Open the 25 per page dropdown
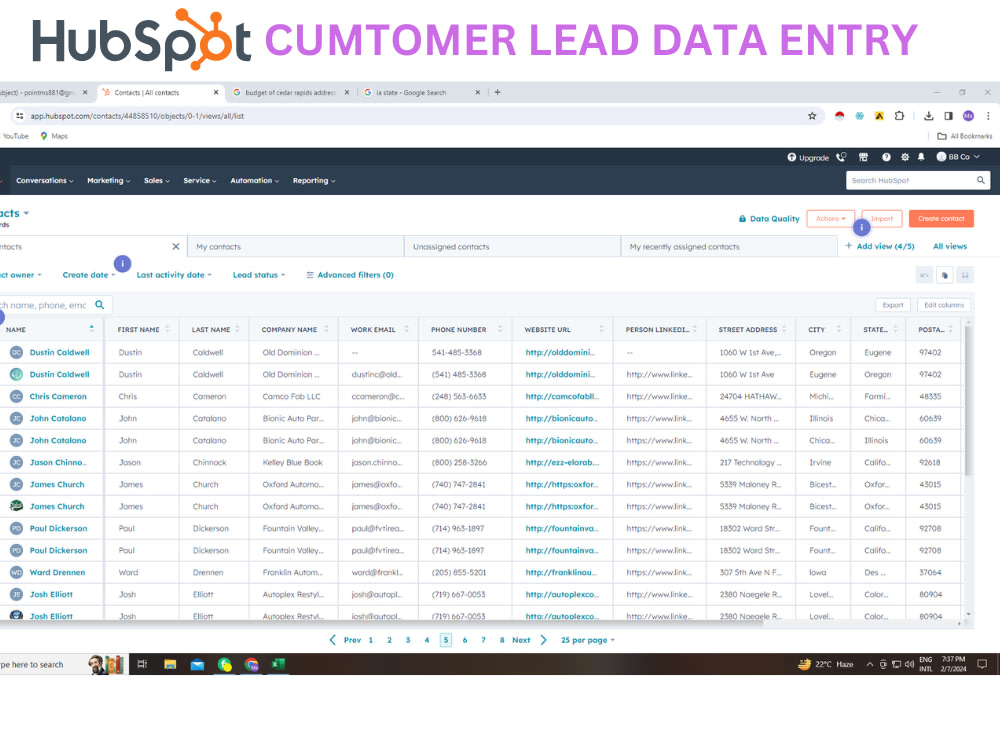The width and height of the screenshot is (1000, 750). pos(587,640)
